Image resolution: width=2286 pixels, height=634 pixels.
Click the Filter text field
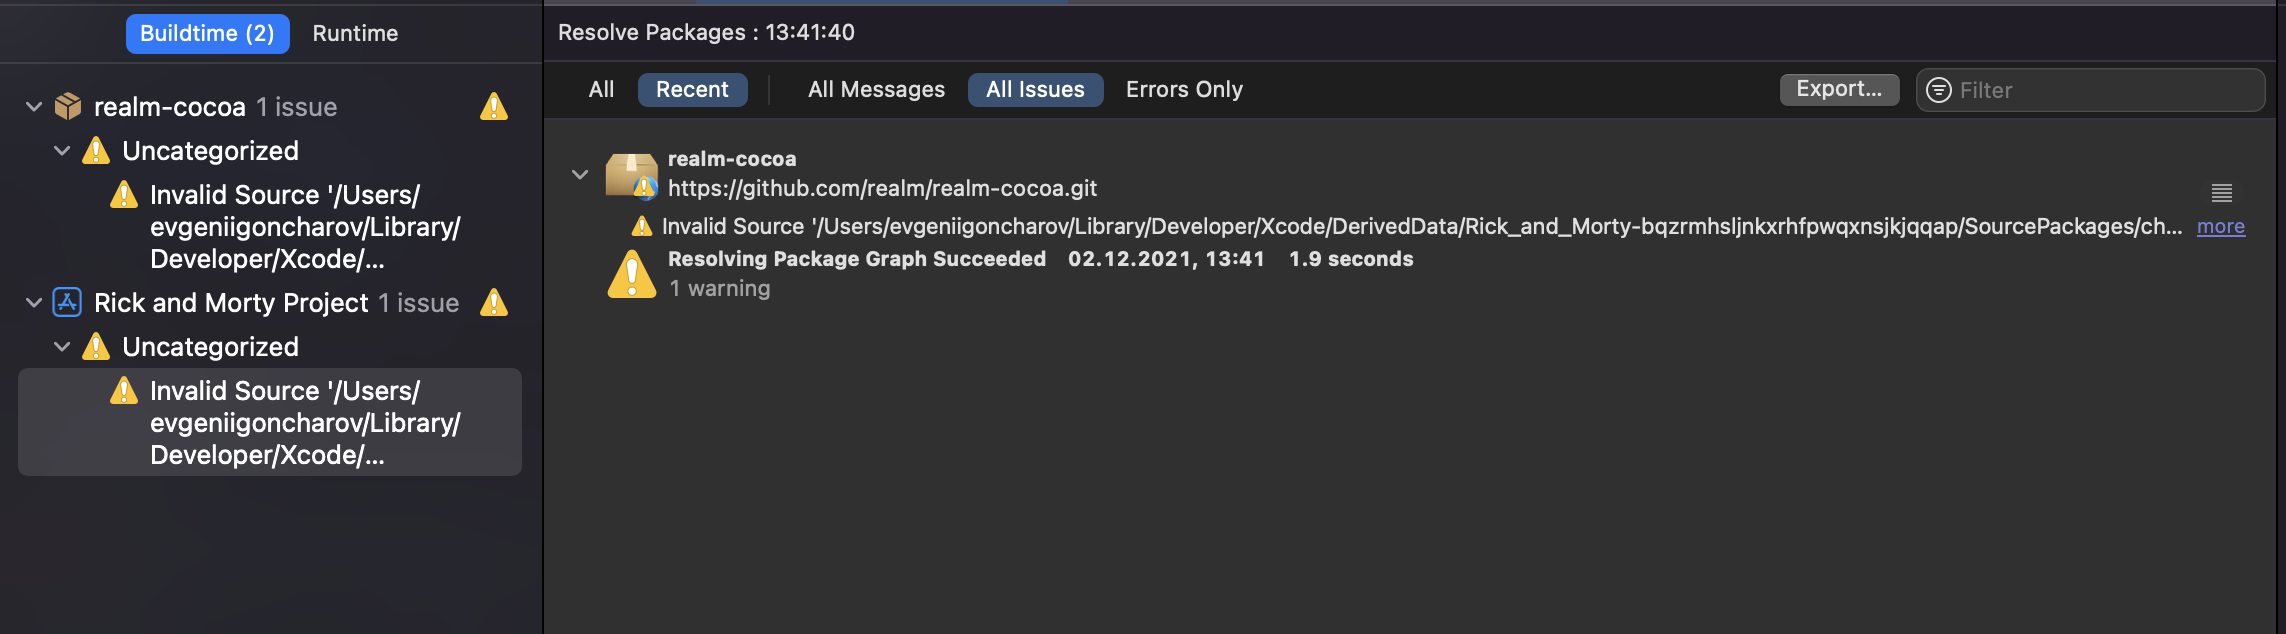point(2091,90)
